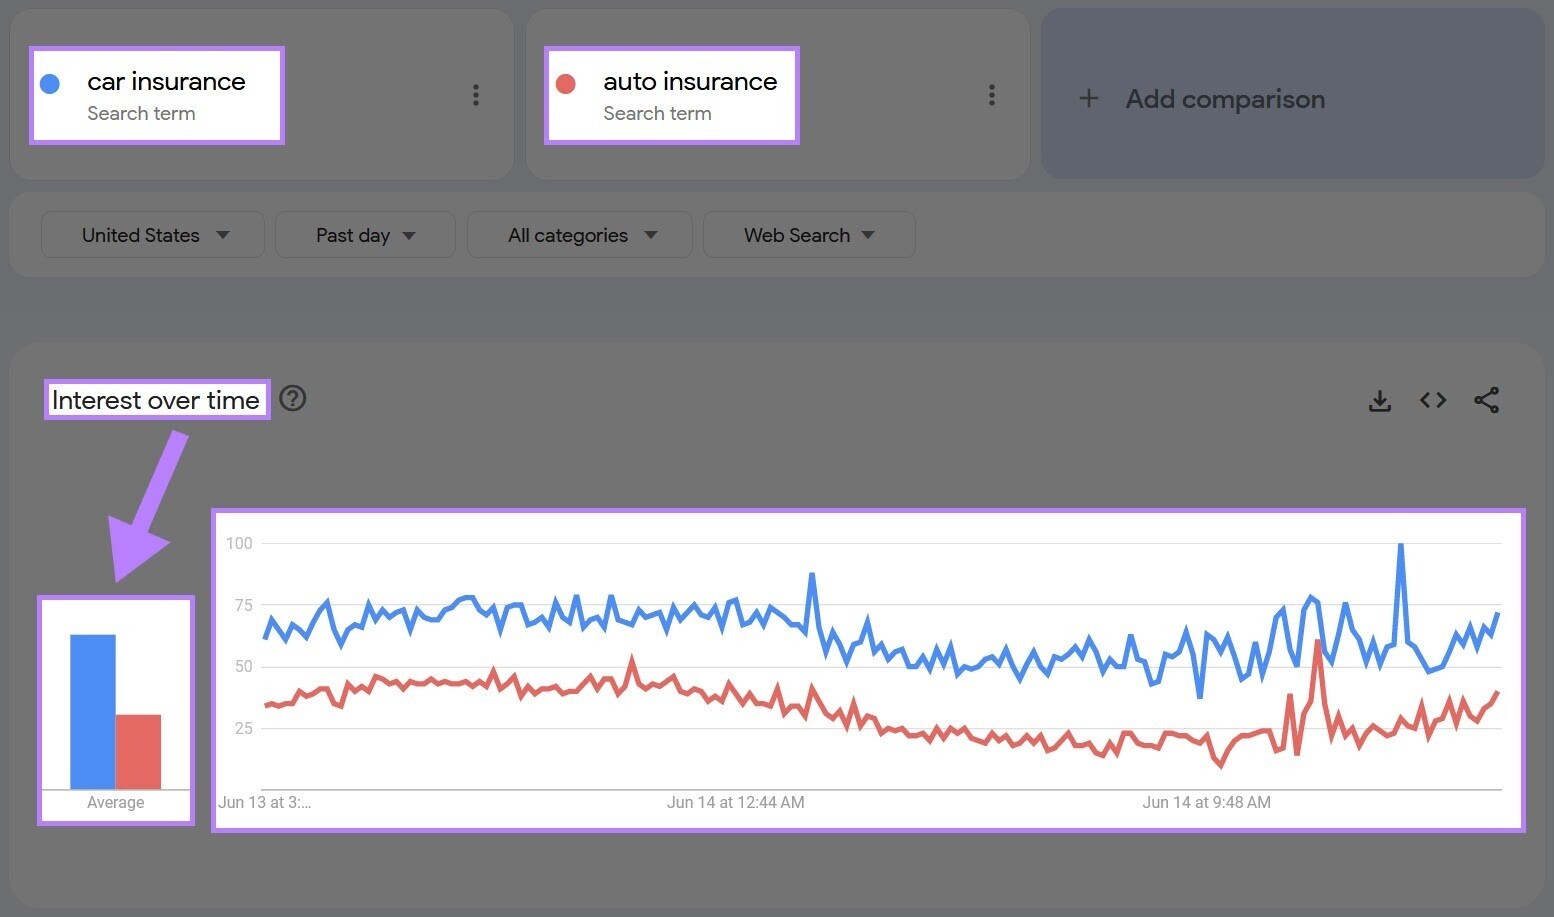
Task: Click the red dot marker for auto insurance
Action: coord(566,83)
